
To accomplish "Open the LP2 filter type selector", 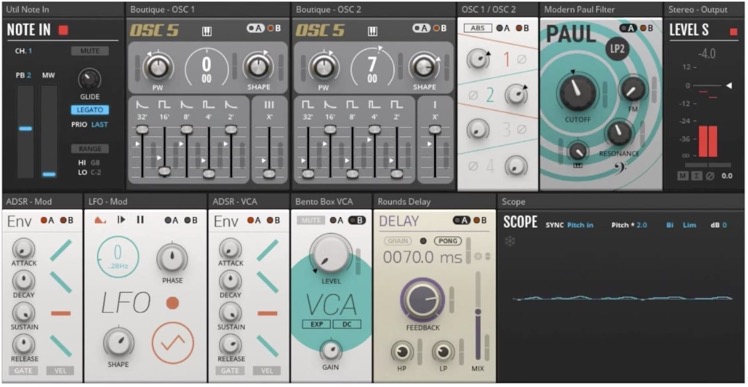I will click(616, 49).
